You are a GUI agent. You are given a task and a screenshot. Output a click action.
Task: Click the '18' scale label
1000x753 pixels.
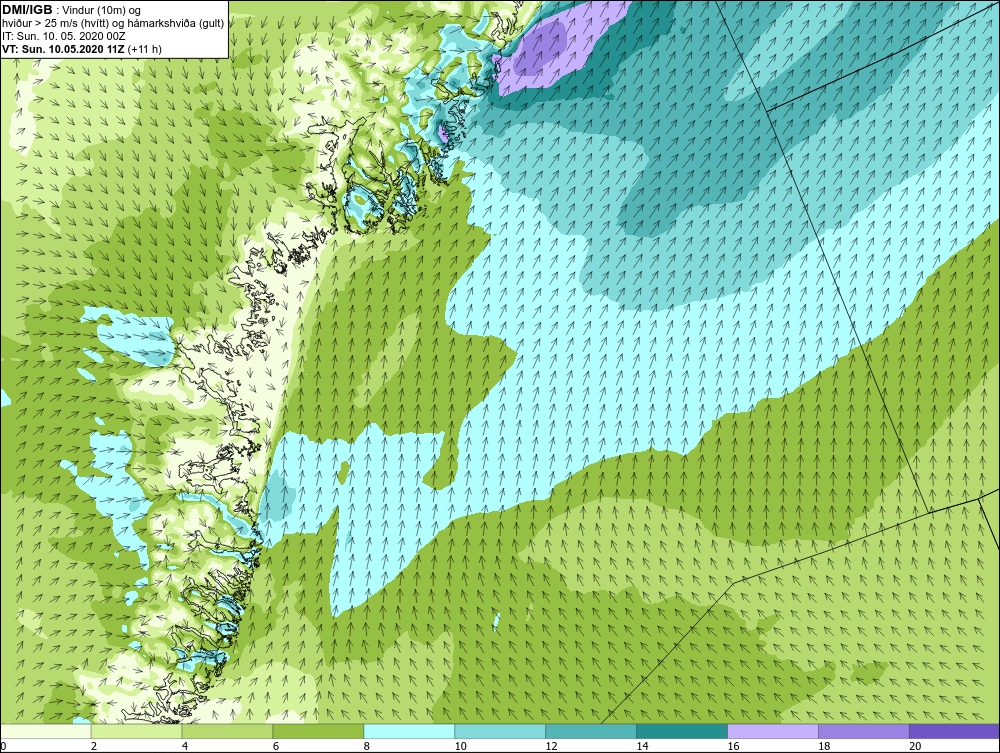pos(824,745)
